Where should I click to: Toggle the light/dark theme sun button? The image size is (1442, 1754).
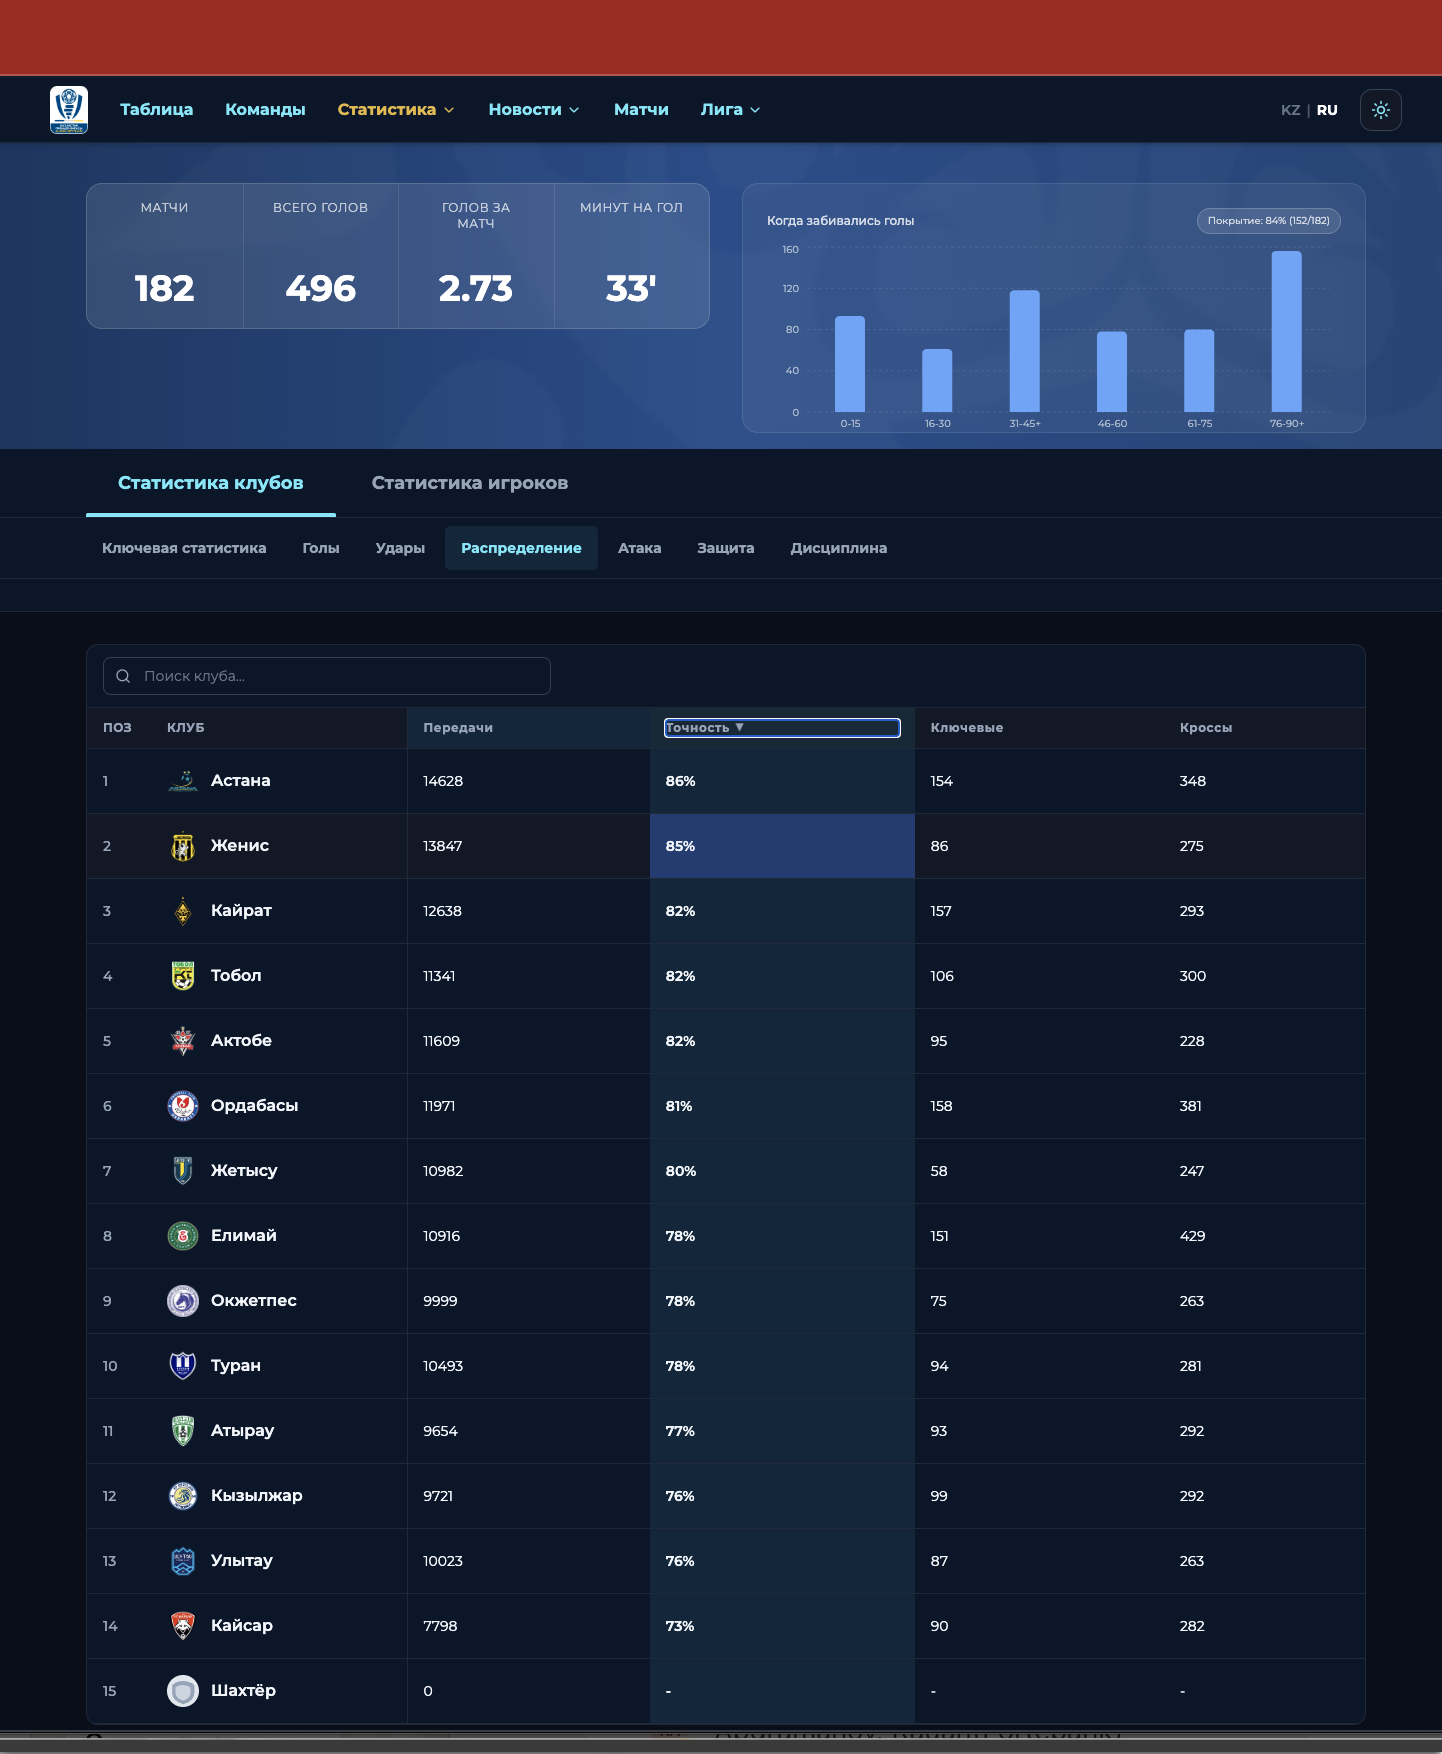1380,110
